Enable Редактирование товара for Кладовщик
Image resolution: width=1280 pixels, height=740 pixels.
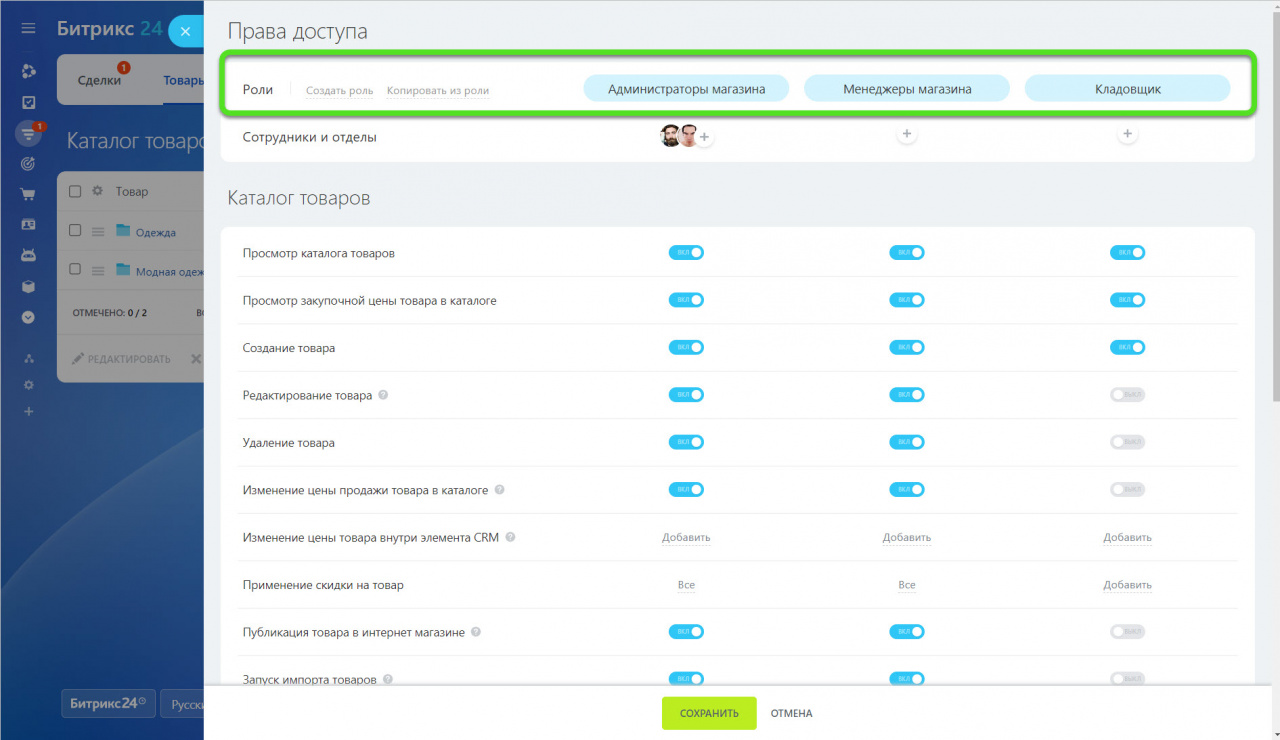[1127, 395]
